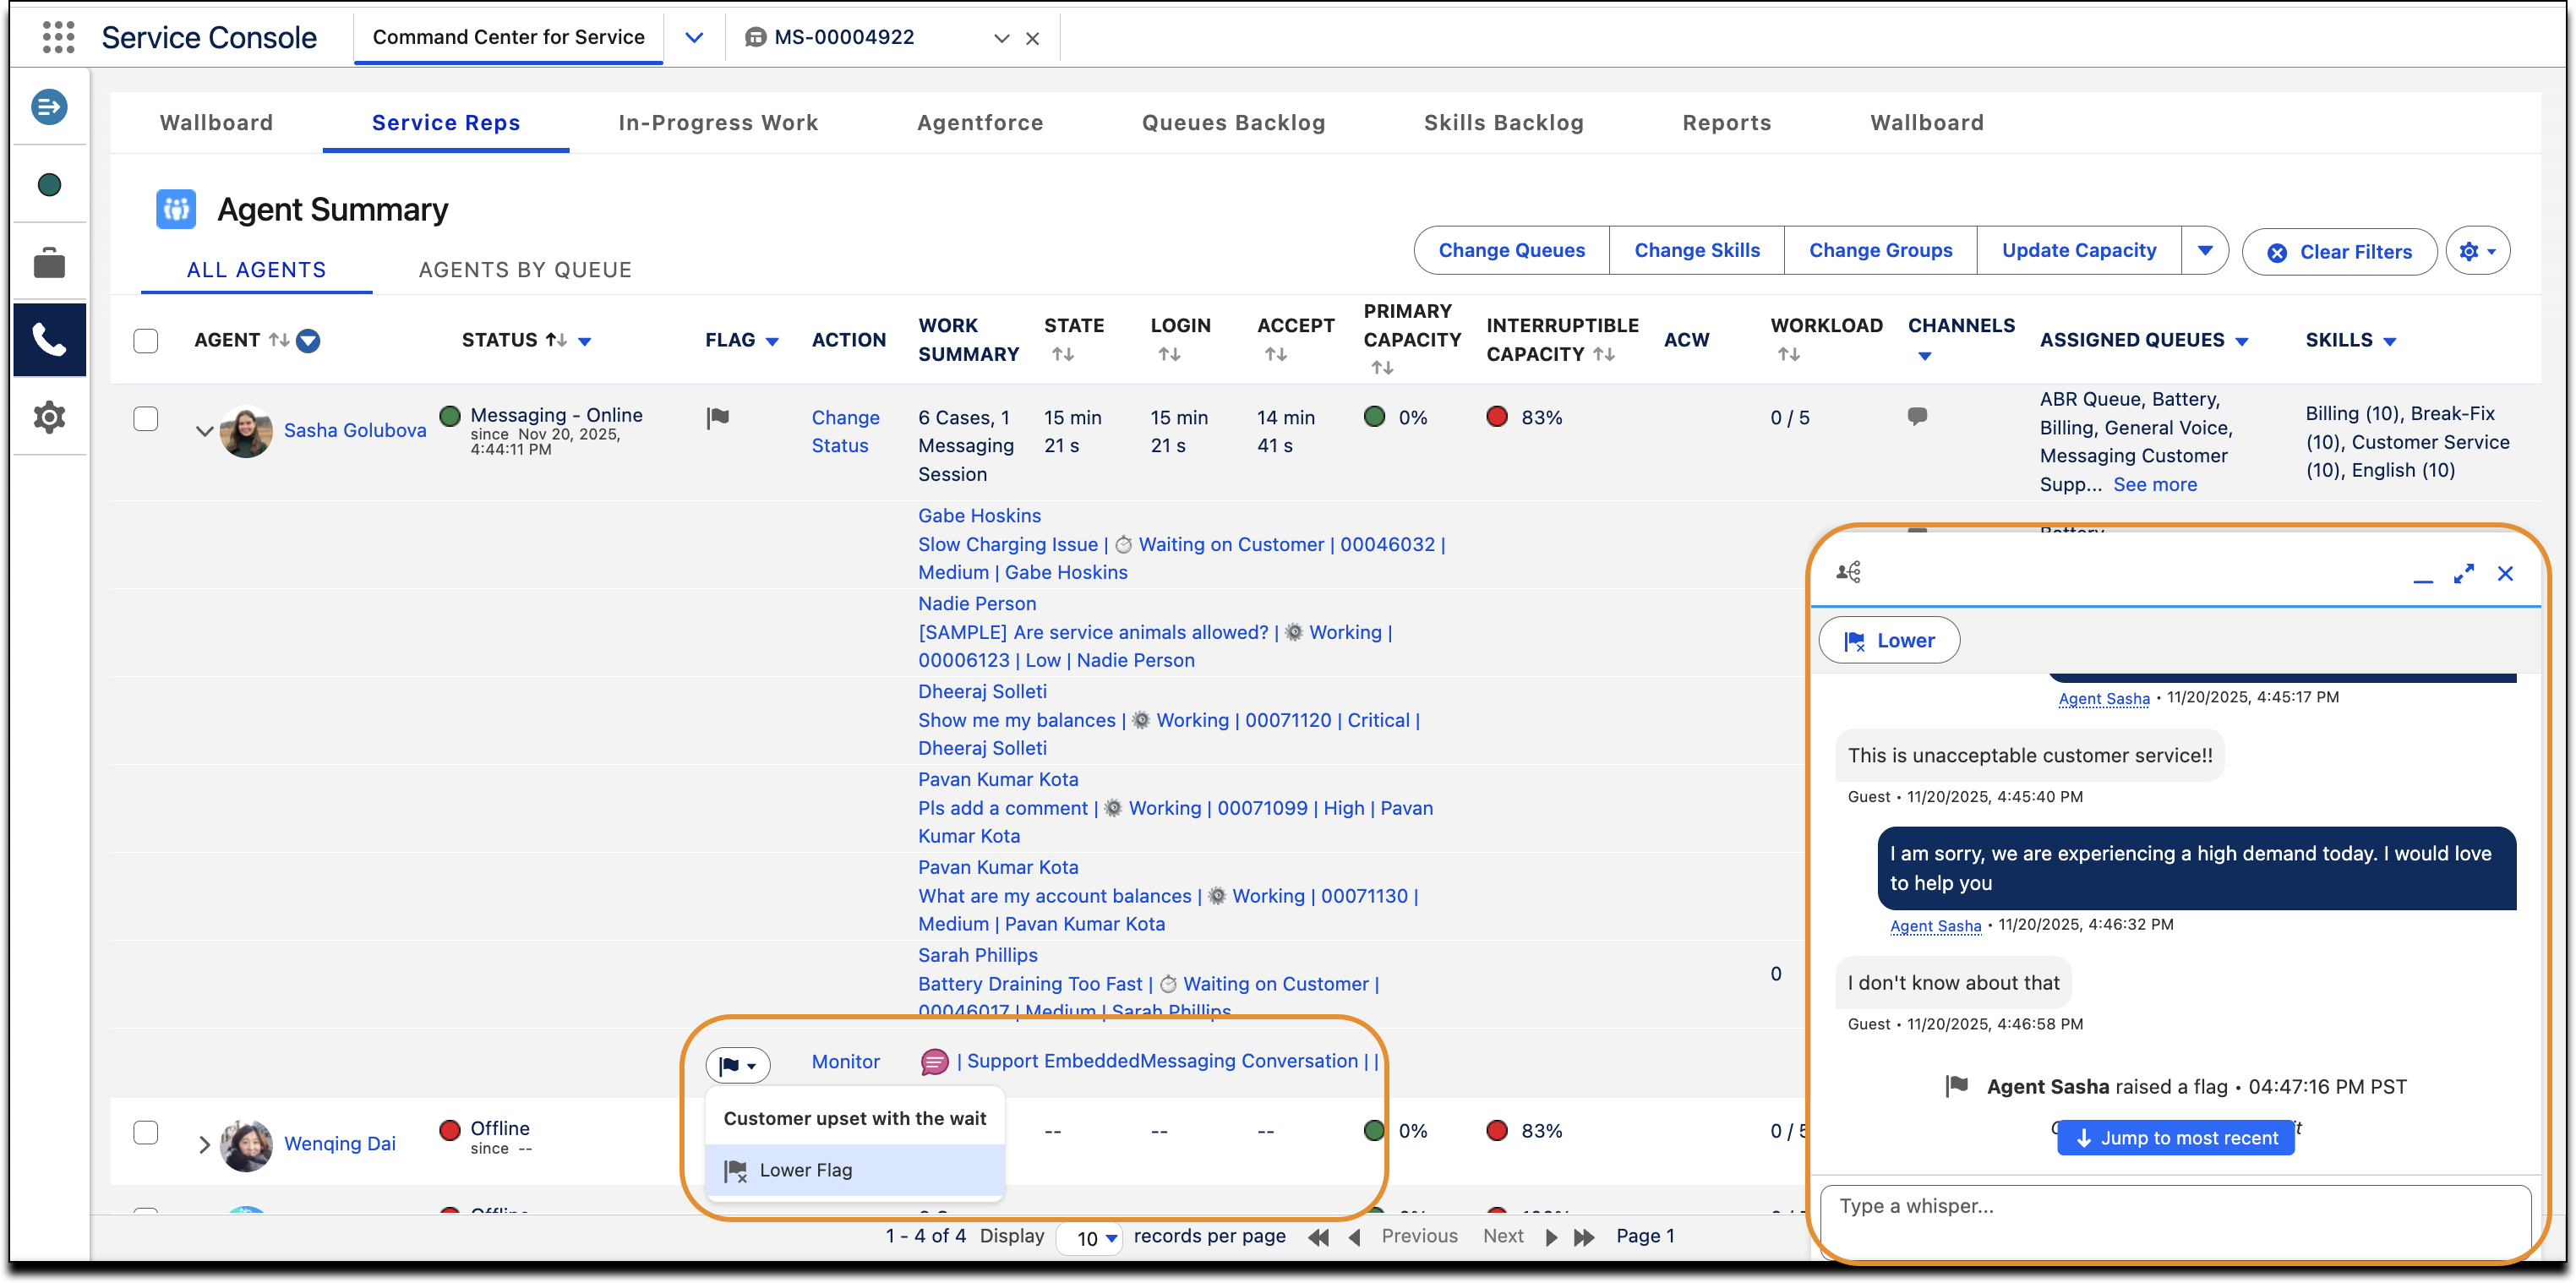2576x1283 pixels.
Task: Close the chat monitoring panel
Action: point(2505,573)
